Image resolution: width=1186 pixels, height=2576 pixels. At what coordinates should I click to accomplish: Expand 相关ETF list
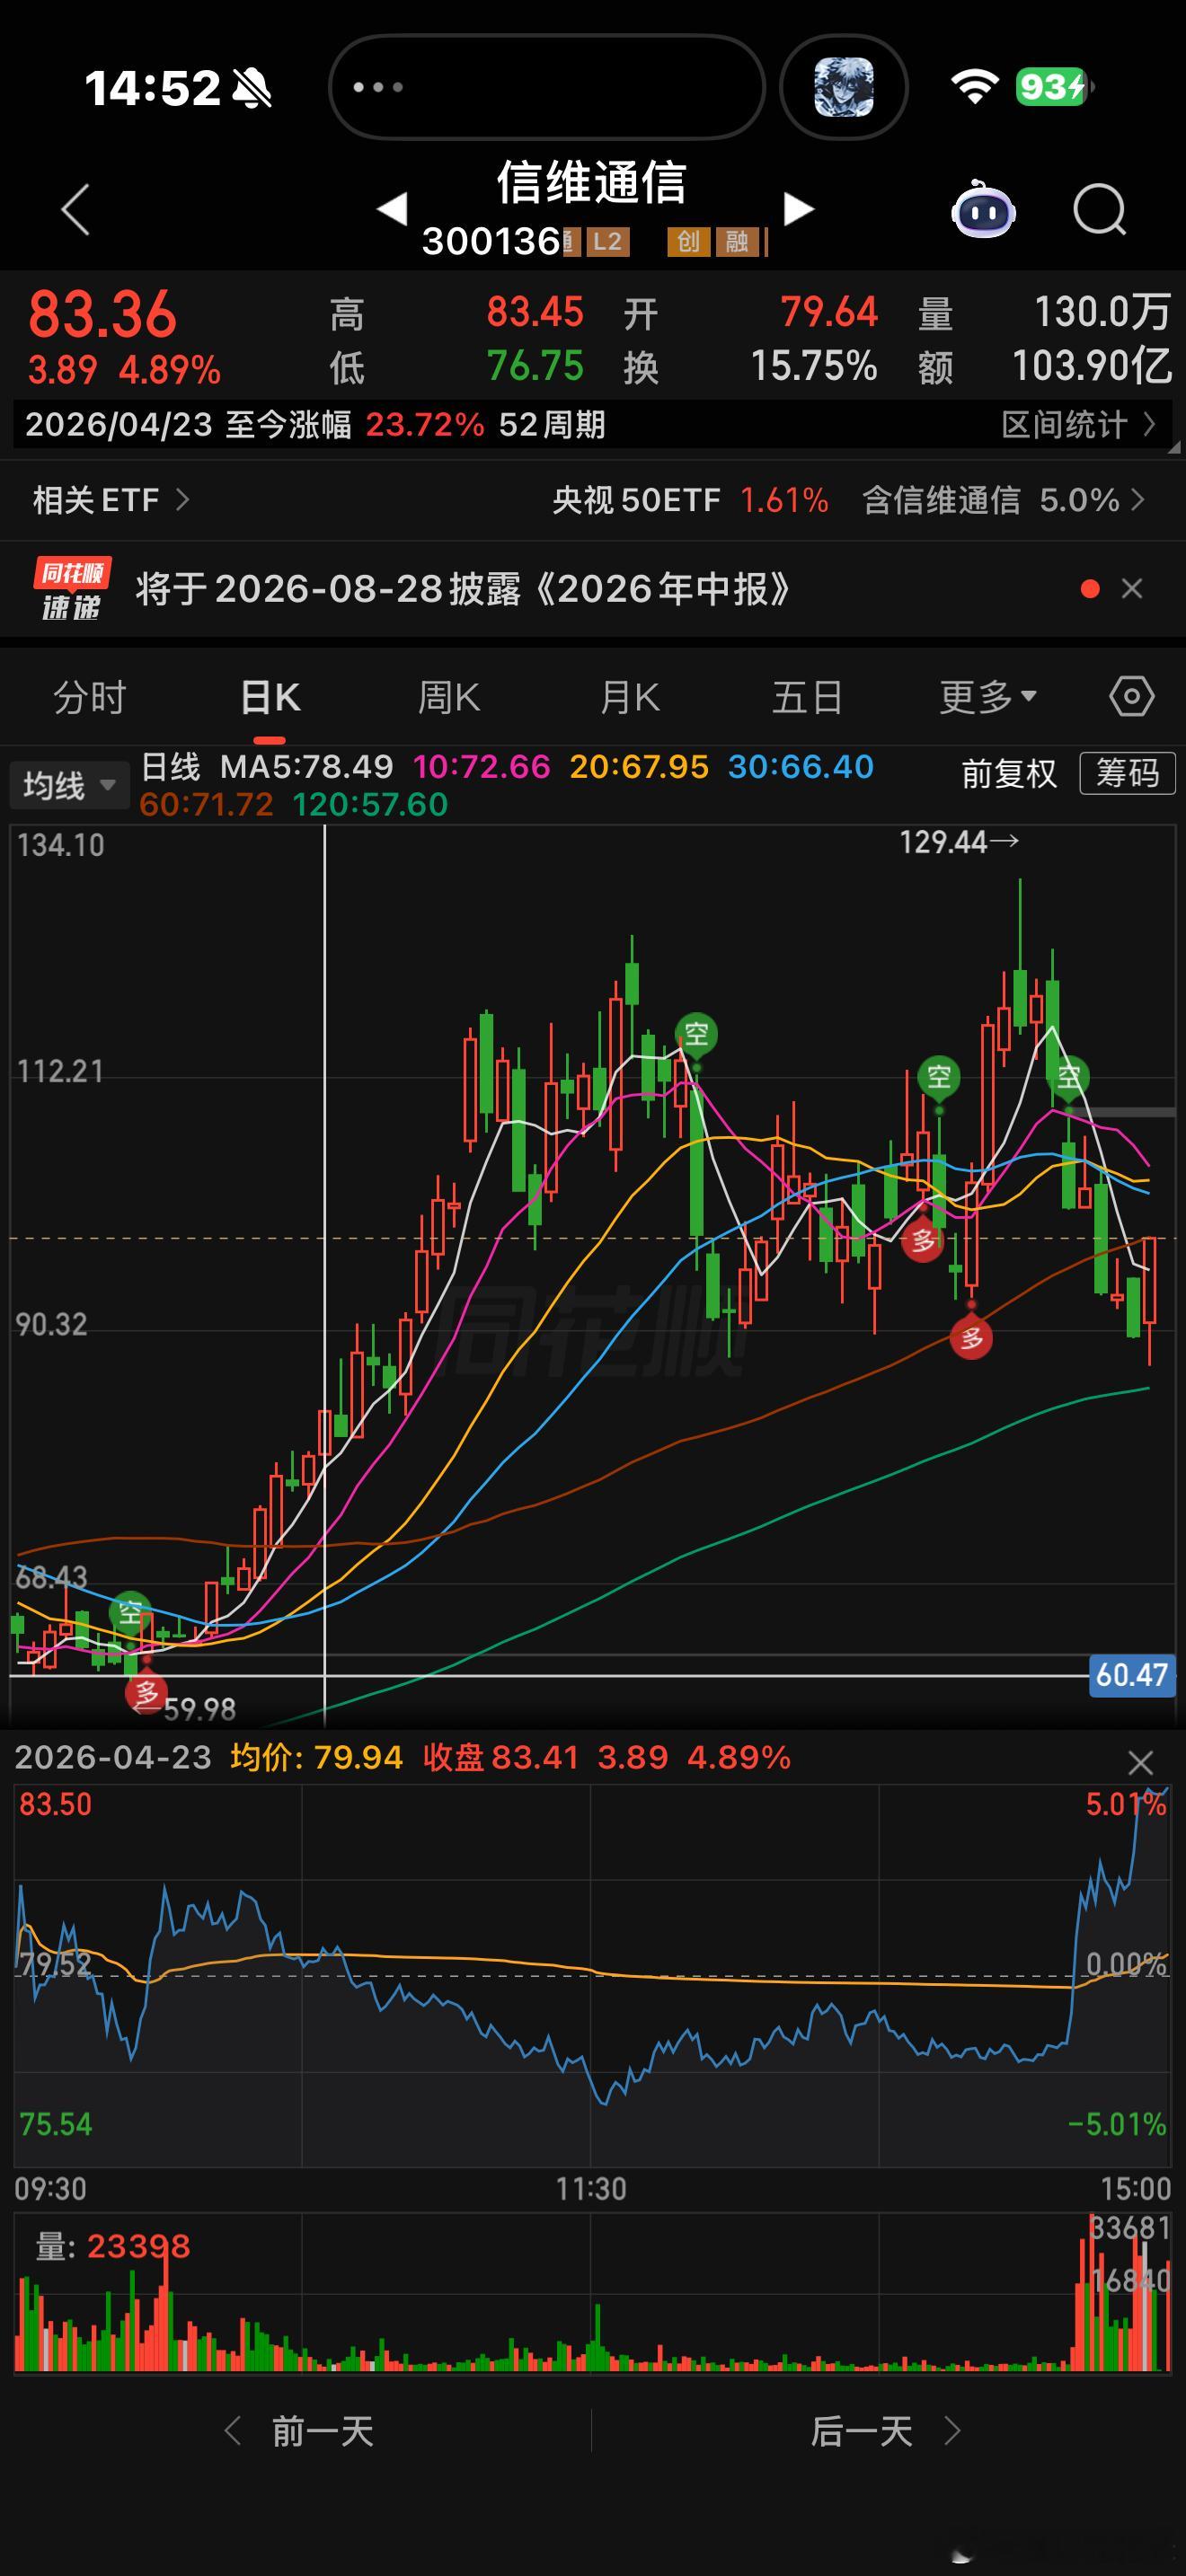pyautogui.click(x=111, y=500)
